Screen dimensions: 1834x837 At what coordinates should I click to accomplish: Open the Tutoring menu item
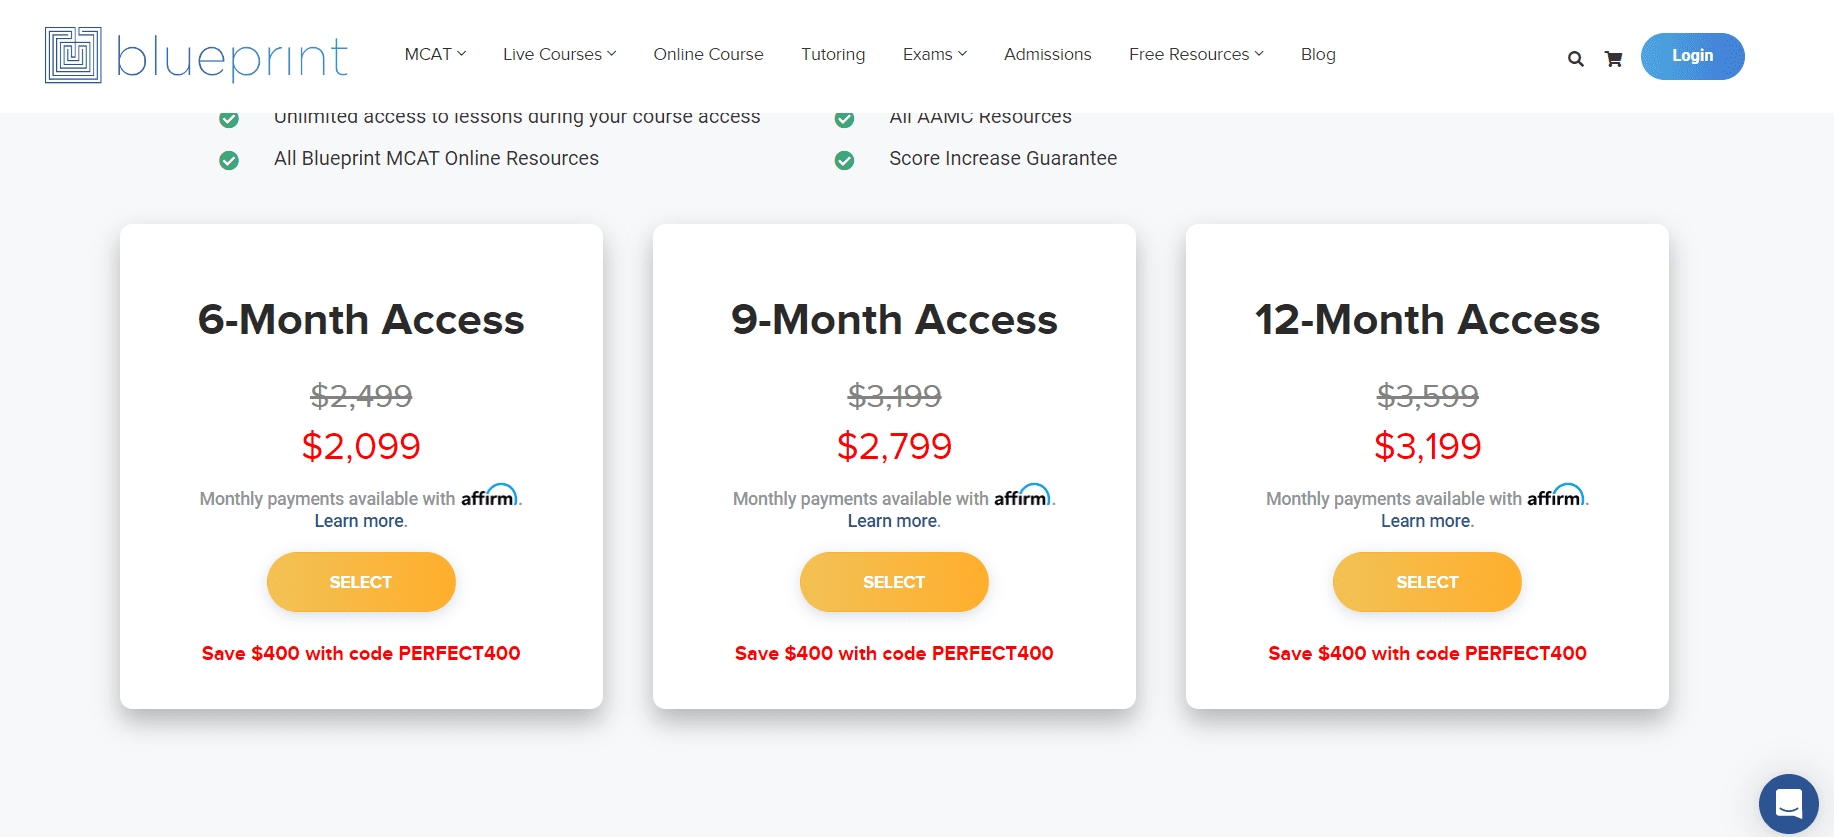coord(833,54)
